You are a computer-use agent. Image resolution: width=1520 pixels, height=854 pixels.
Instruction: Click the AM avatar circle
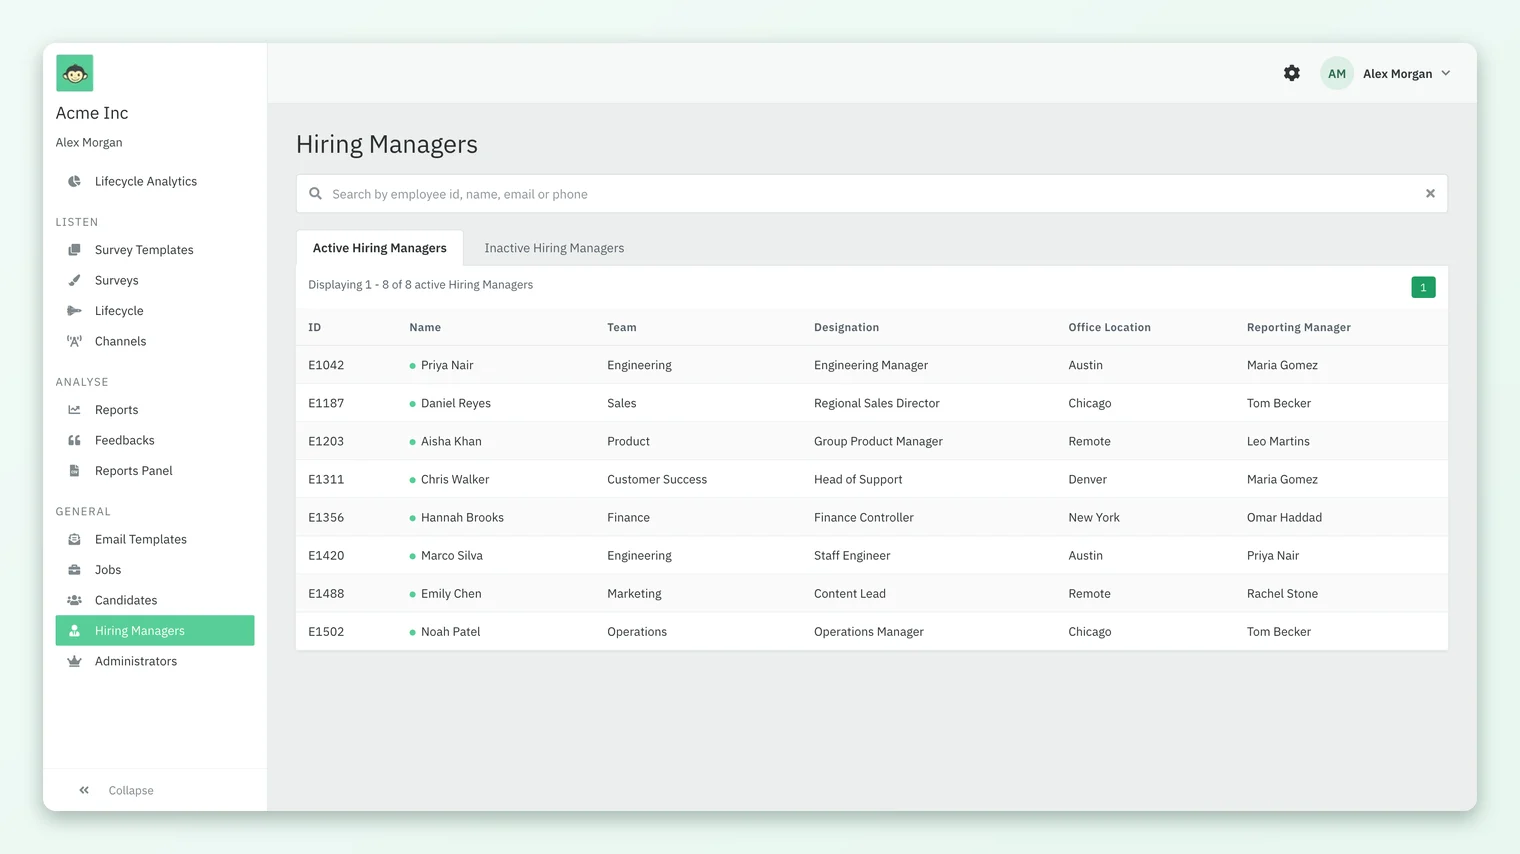[x=1337, y=73]
